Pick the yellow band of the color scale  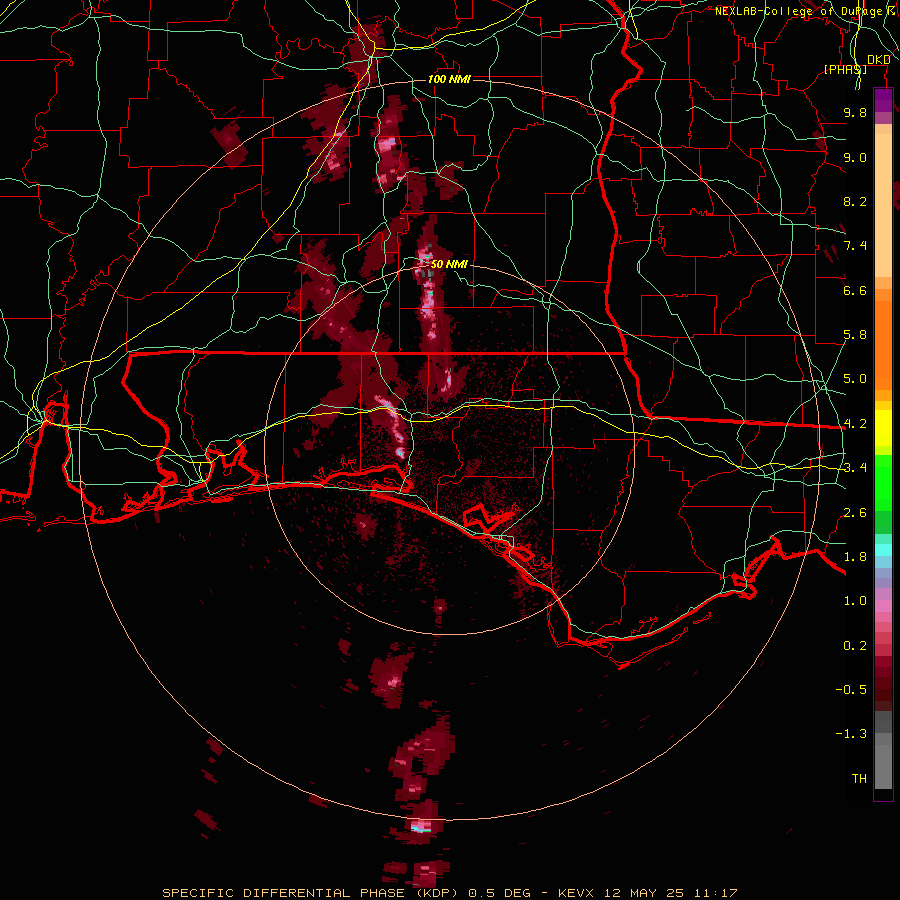tap(883, 428)
